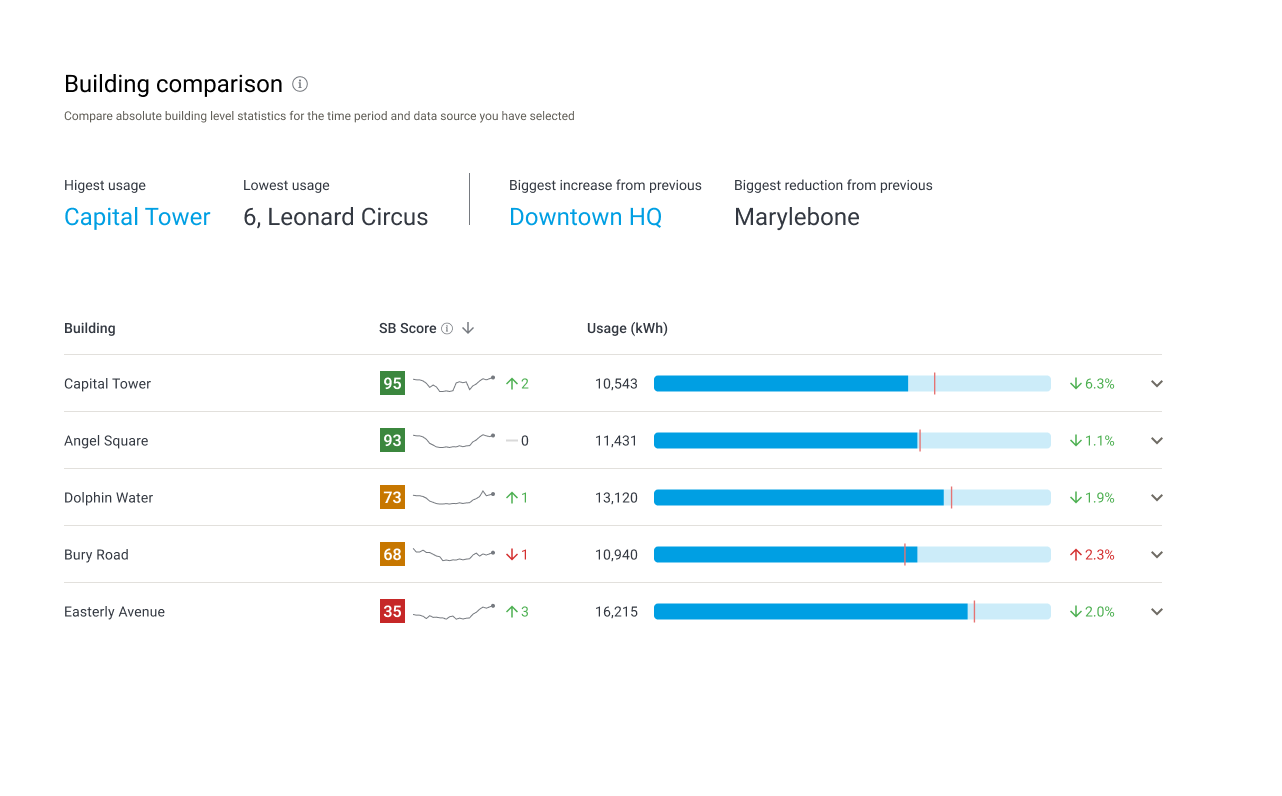Click the info icon beside Building comparison
The width and height of the screenshot is (1282, 796).
[x=300, y=84]
